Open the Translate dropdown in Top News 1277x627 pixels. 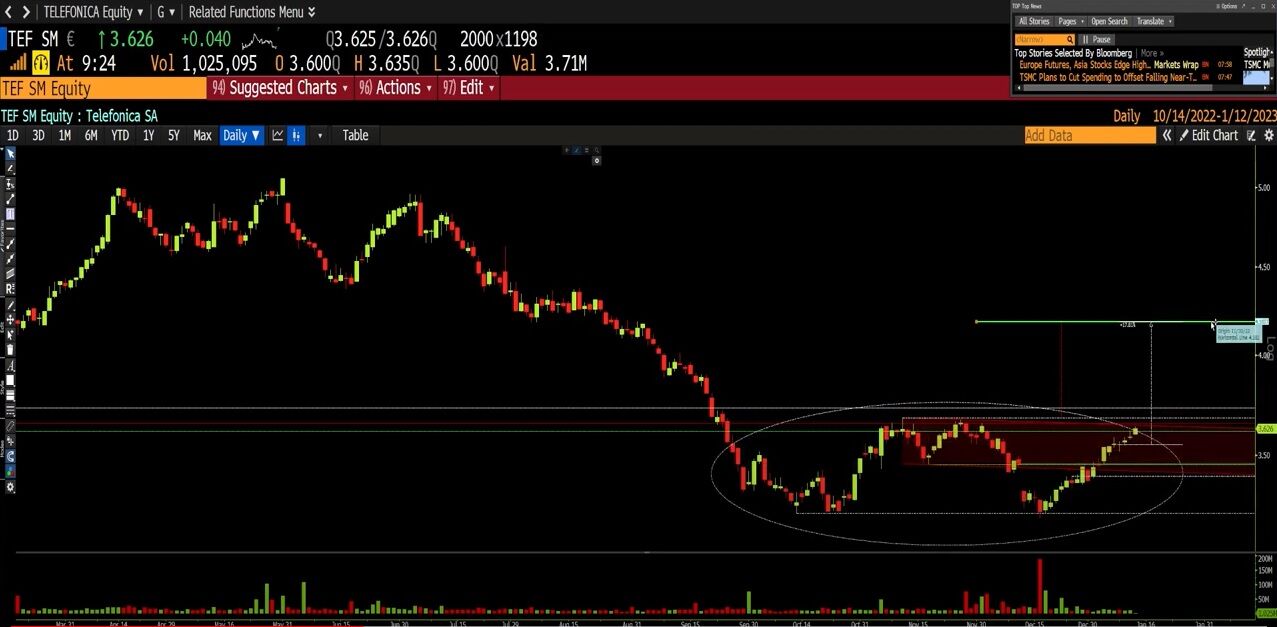tap(1154, 21)
